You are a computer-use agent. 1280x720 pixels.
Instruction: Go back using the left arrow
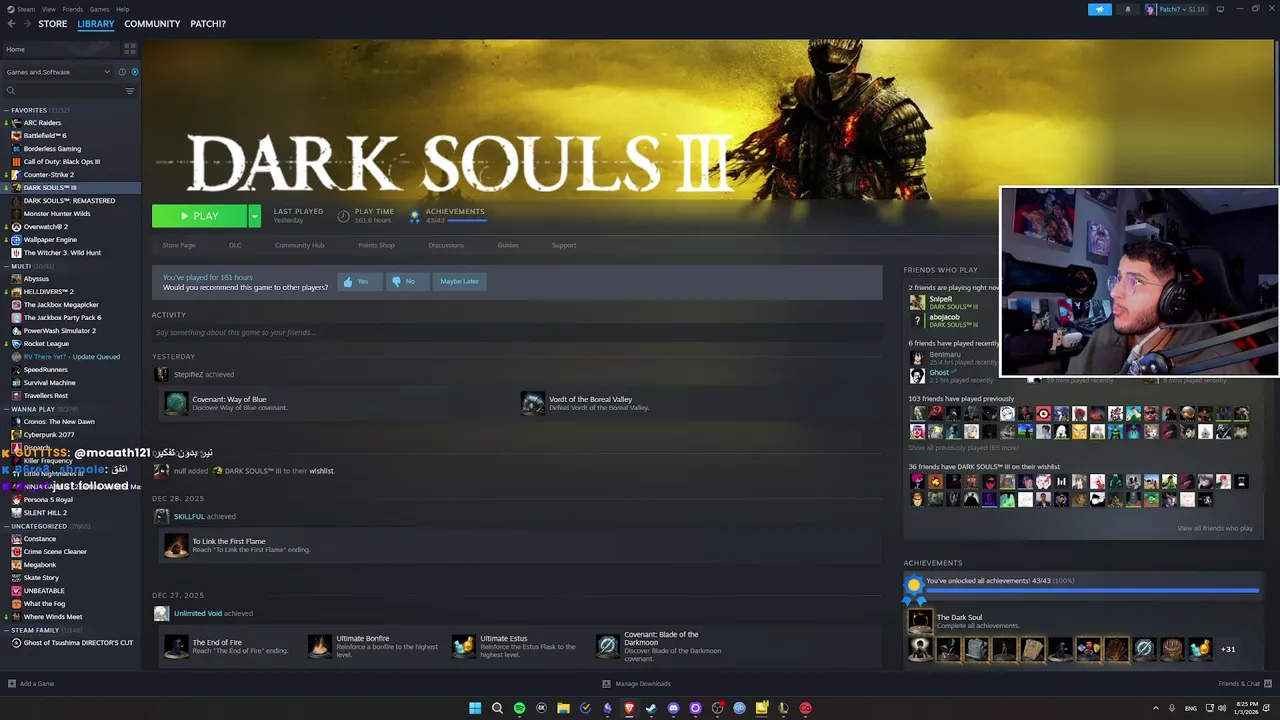tap(11, 24)
